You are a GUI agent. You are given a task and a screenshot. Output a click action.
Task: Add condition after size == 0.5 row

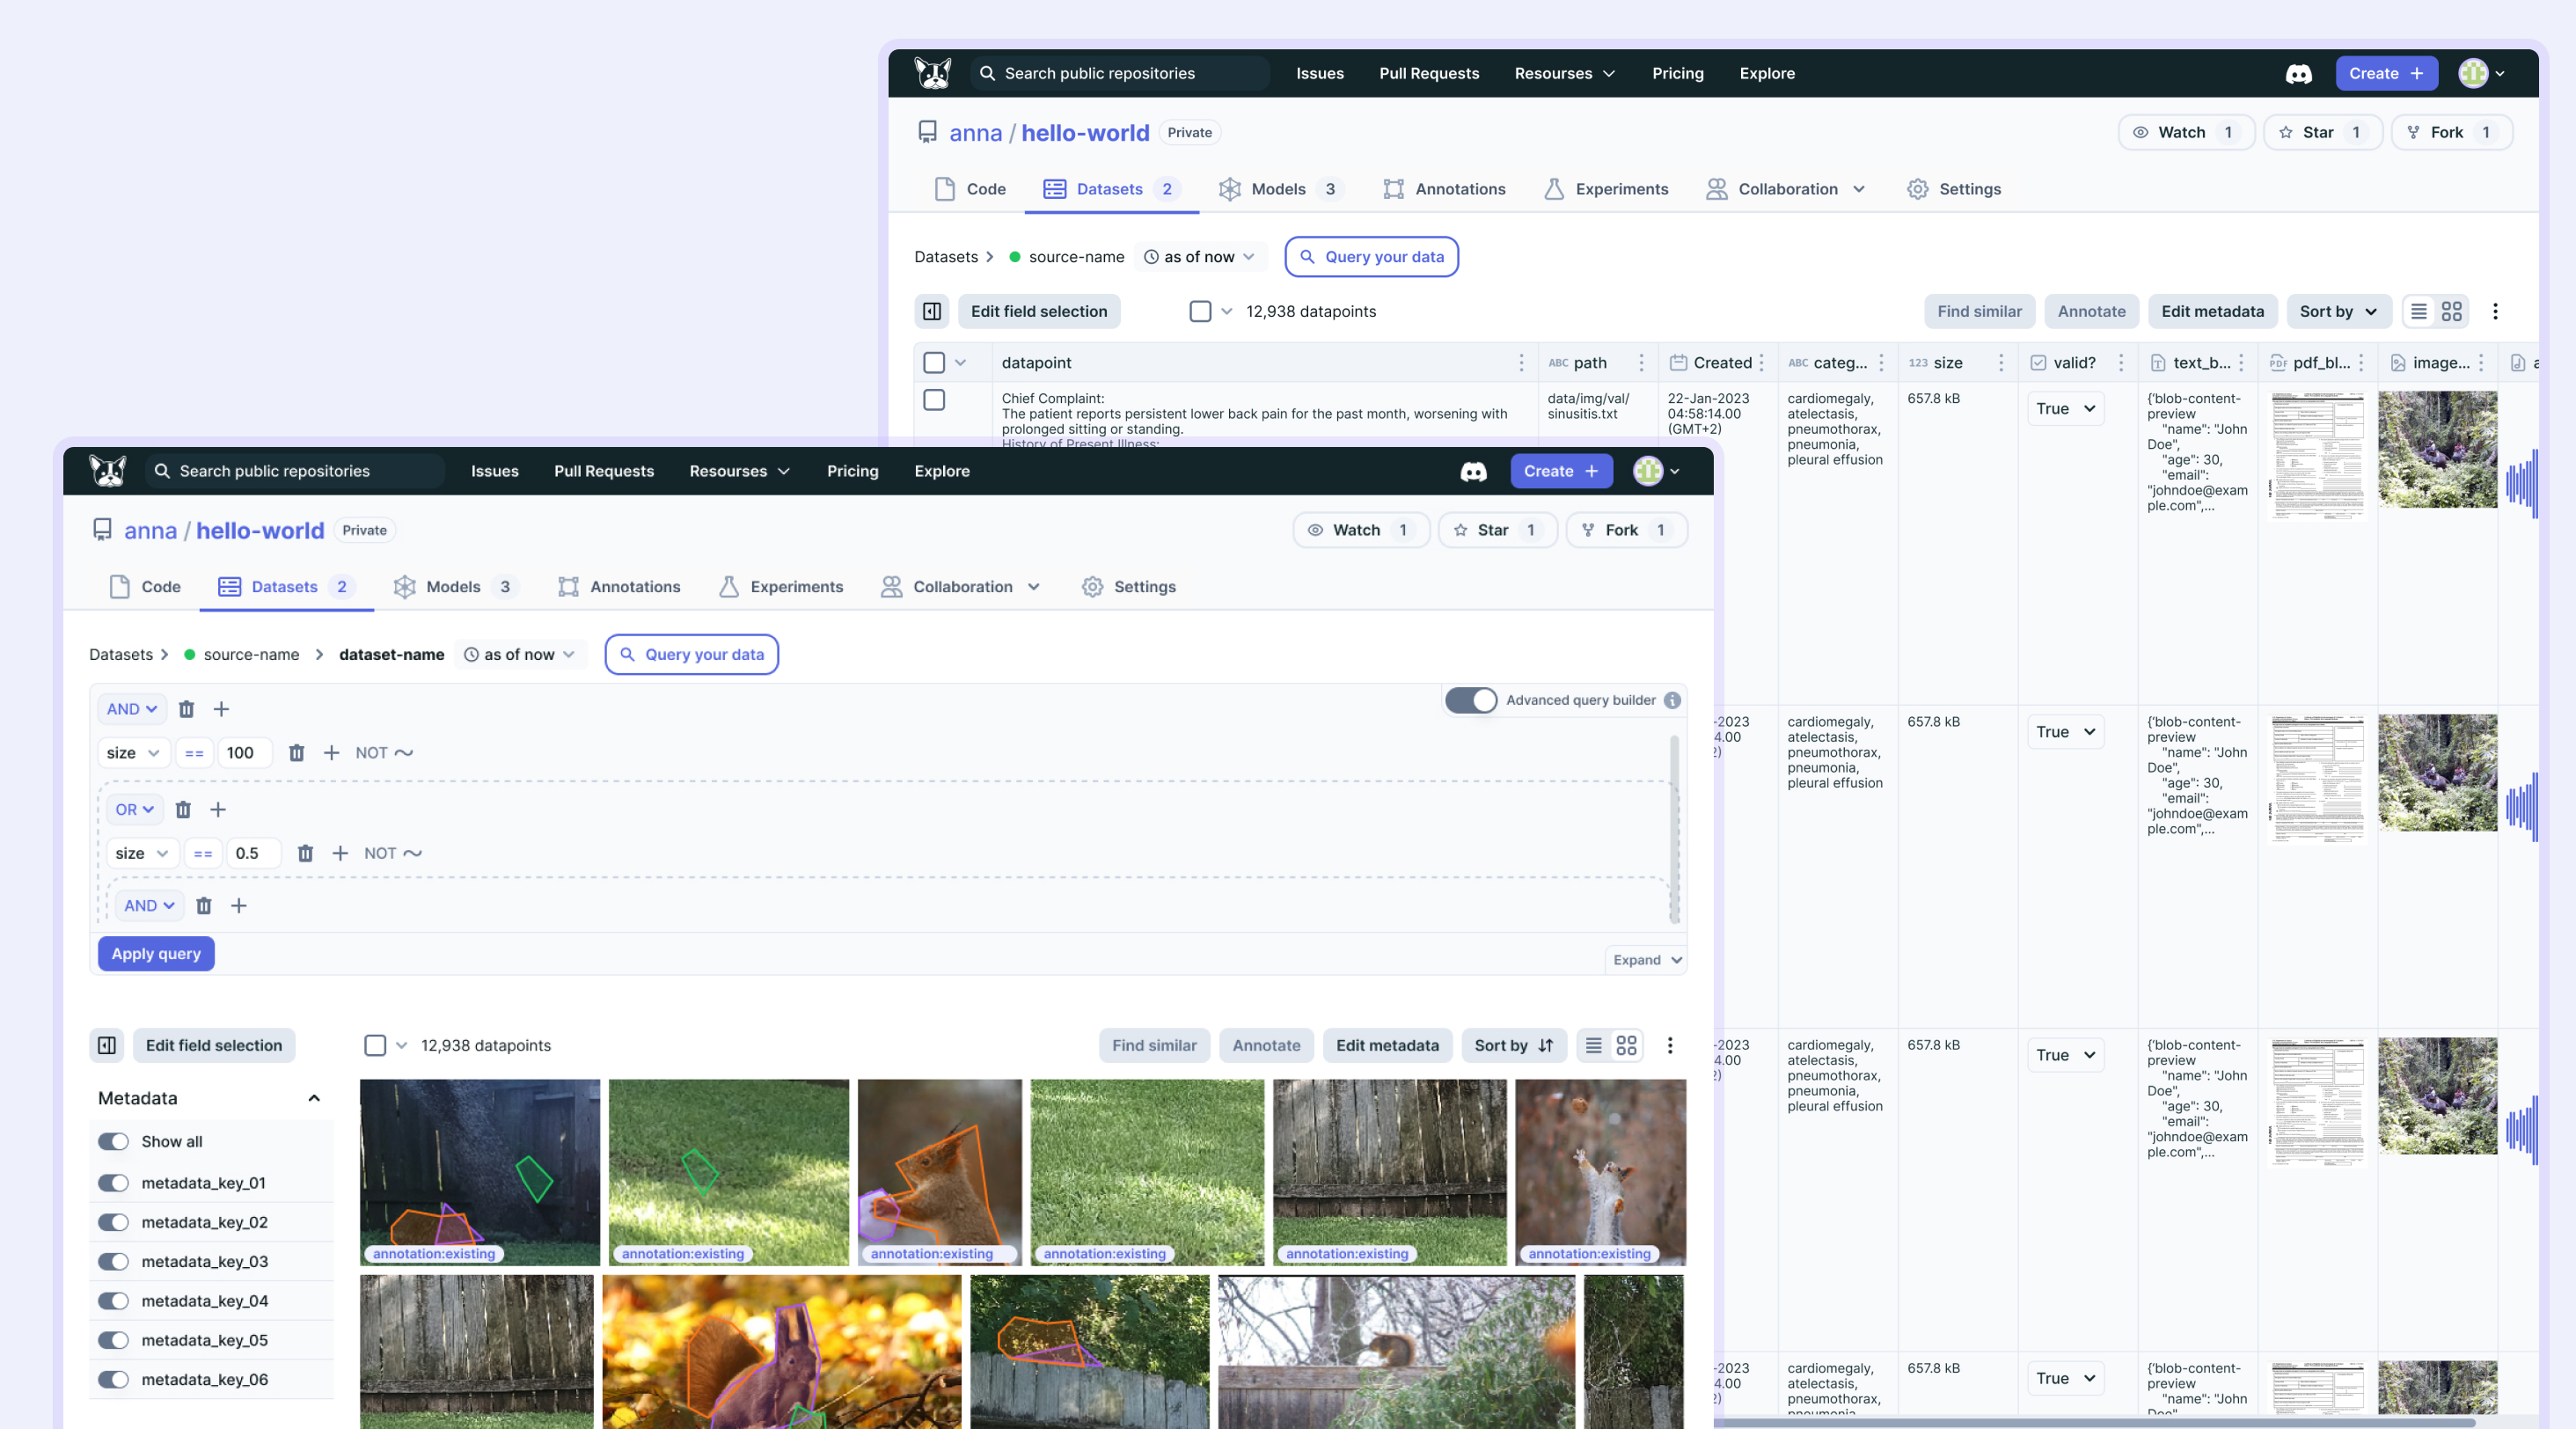[340, 853]
